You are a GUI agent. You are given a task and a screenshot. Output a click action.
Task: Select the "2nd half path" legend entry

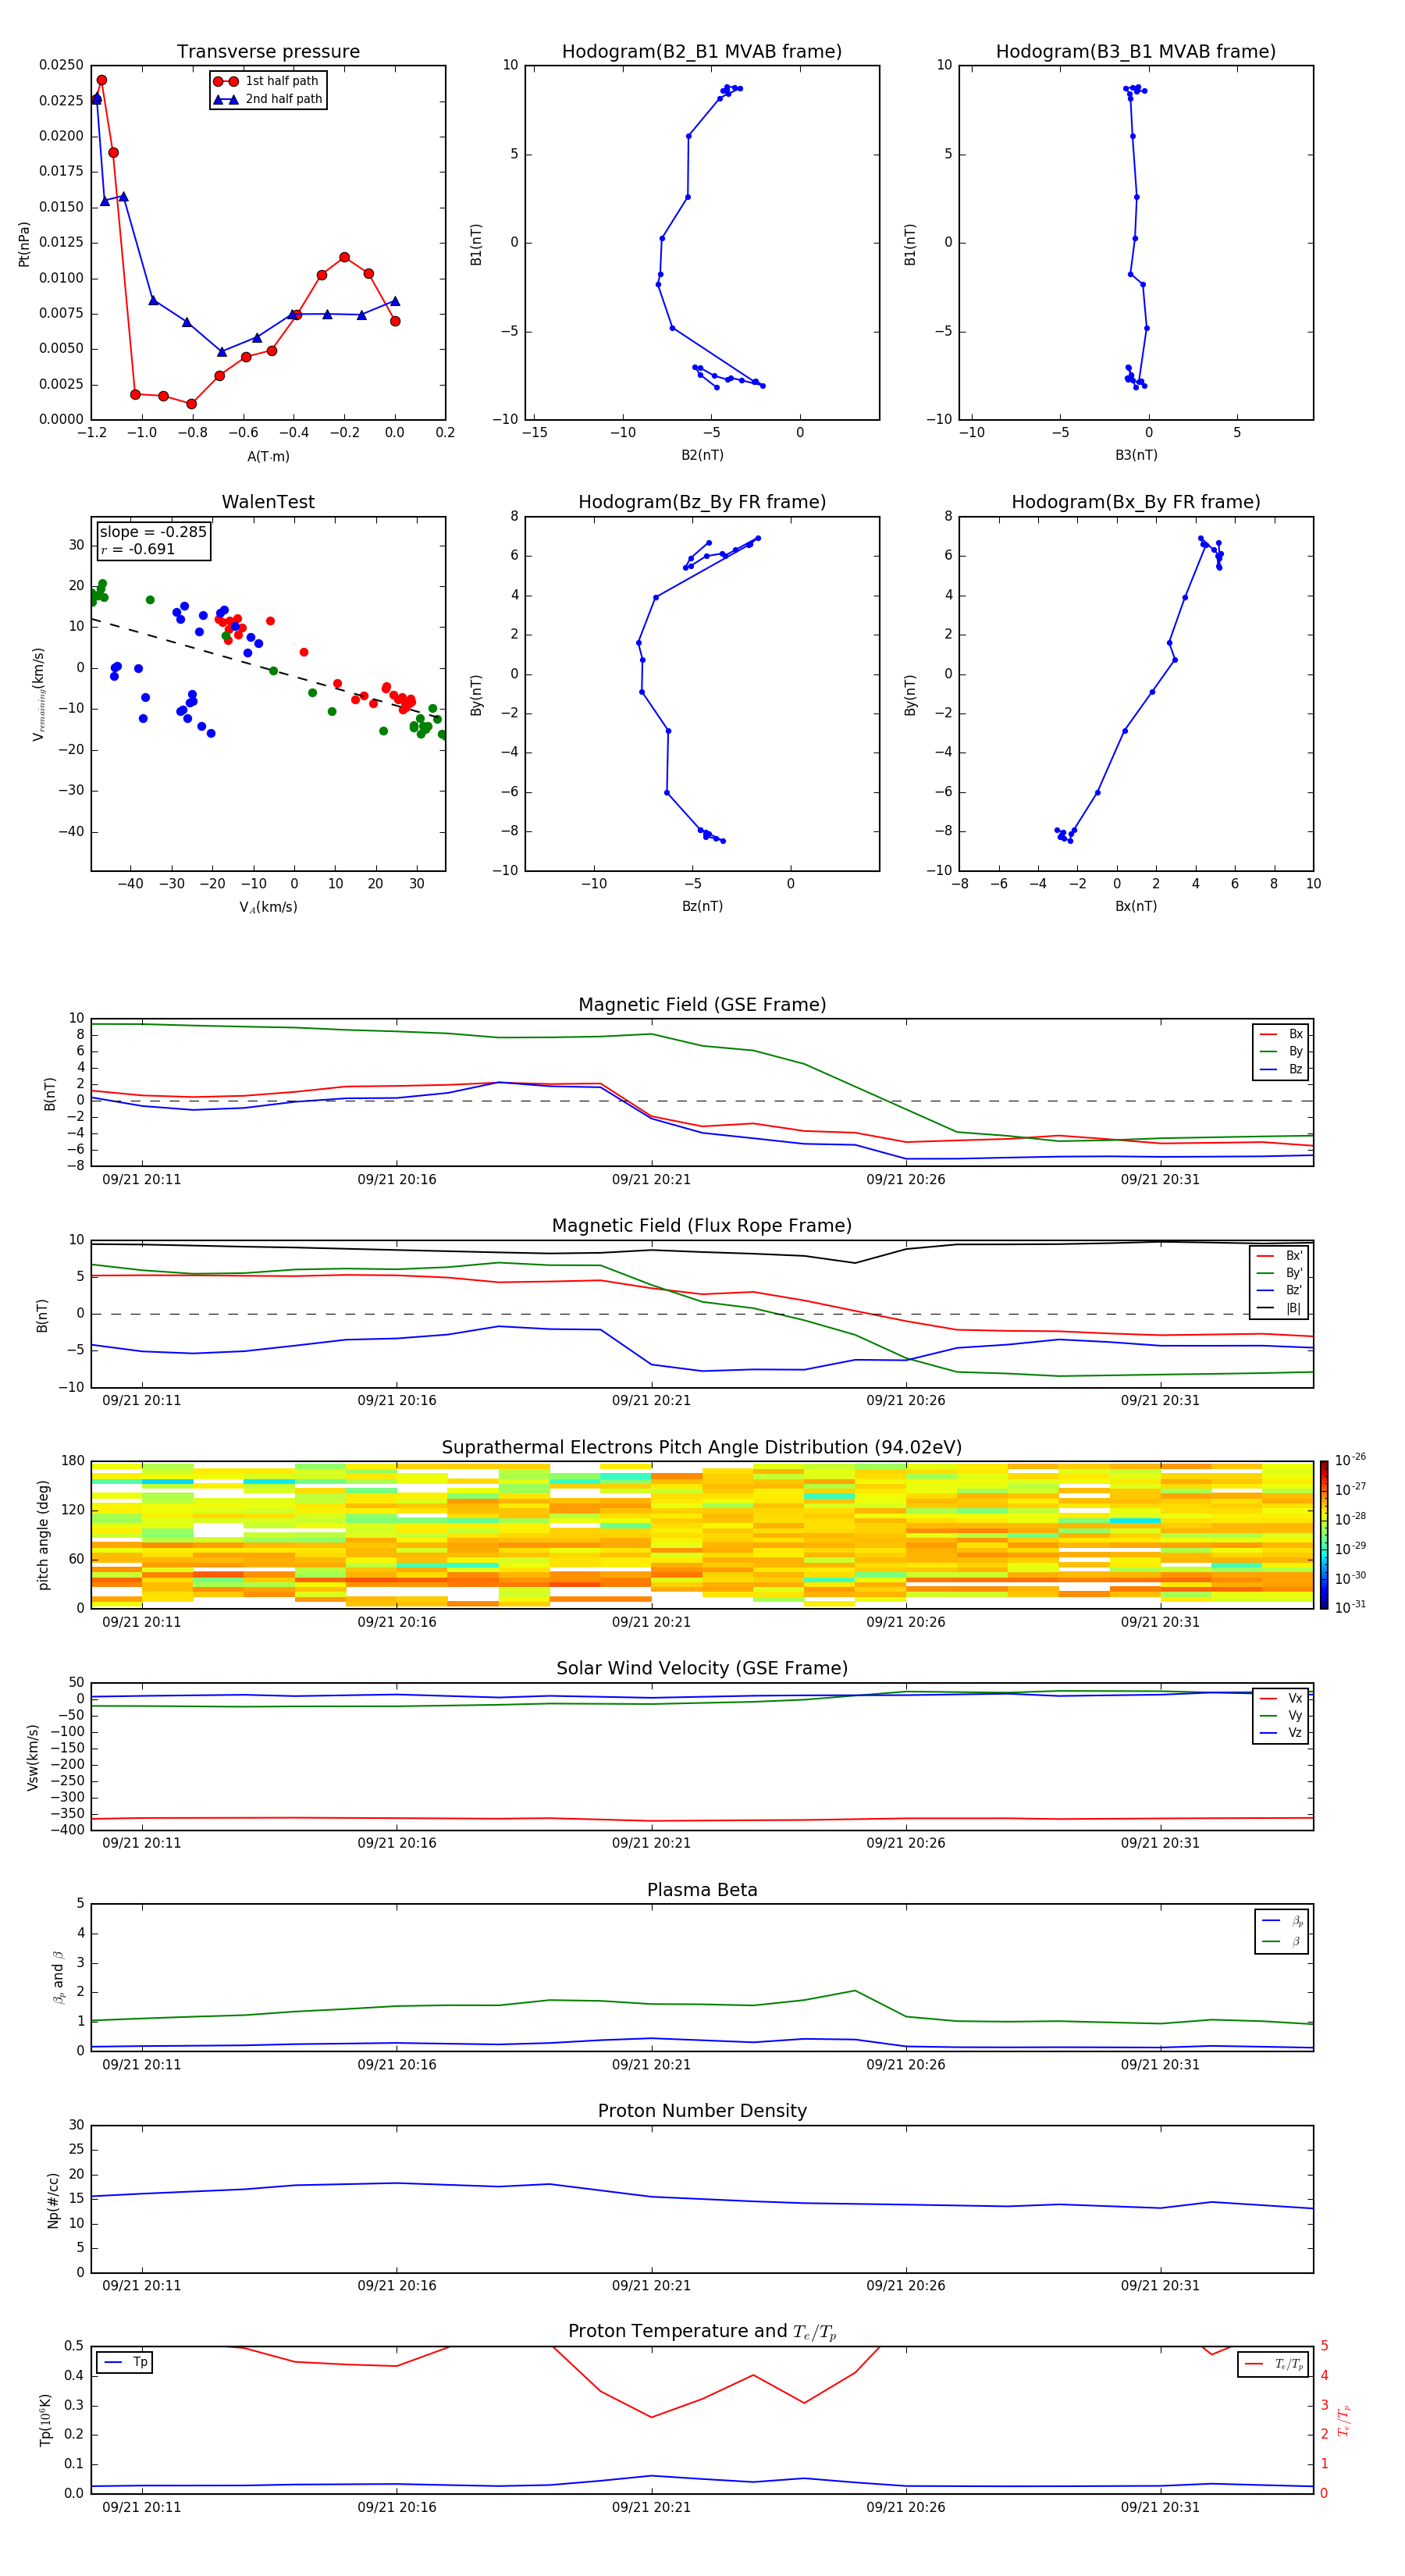(x=268, y=99)
